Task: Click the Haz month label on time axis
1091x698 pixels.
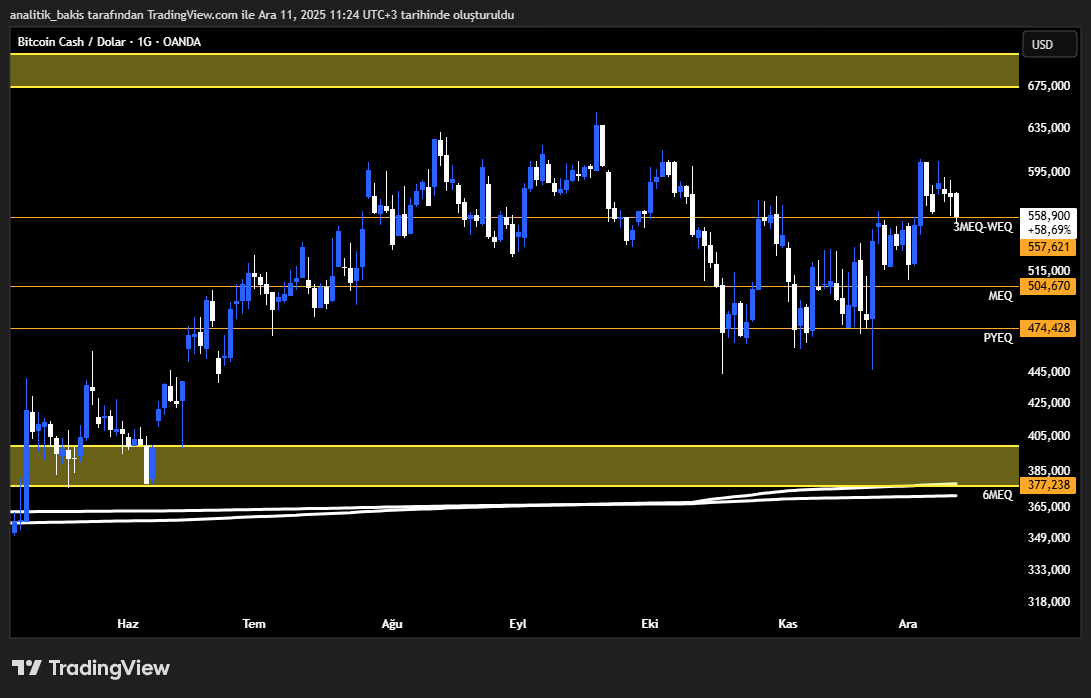Action: (128, 624)
